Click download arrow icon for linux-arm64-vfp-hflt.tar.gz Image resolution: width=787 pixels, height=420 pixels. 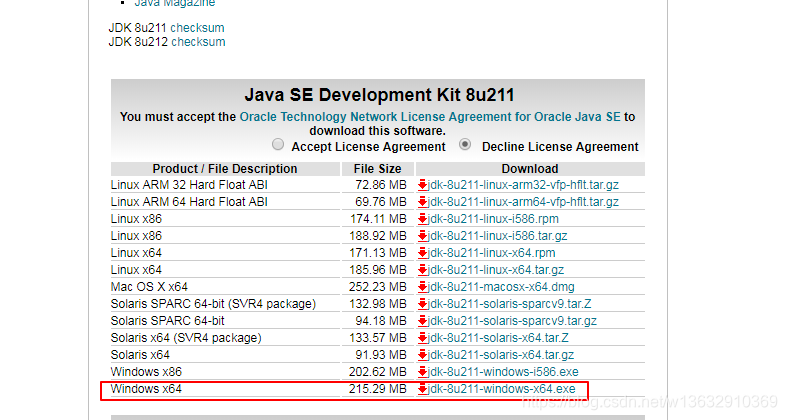[423, 202]
